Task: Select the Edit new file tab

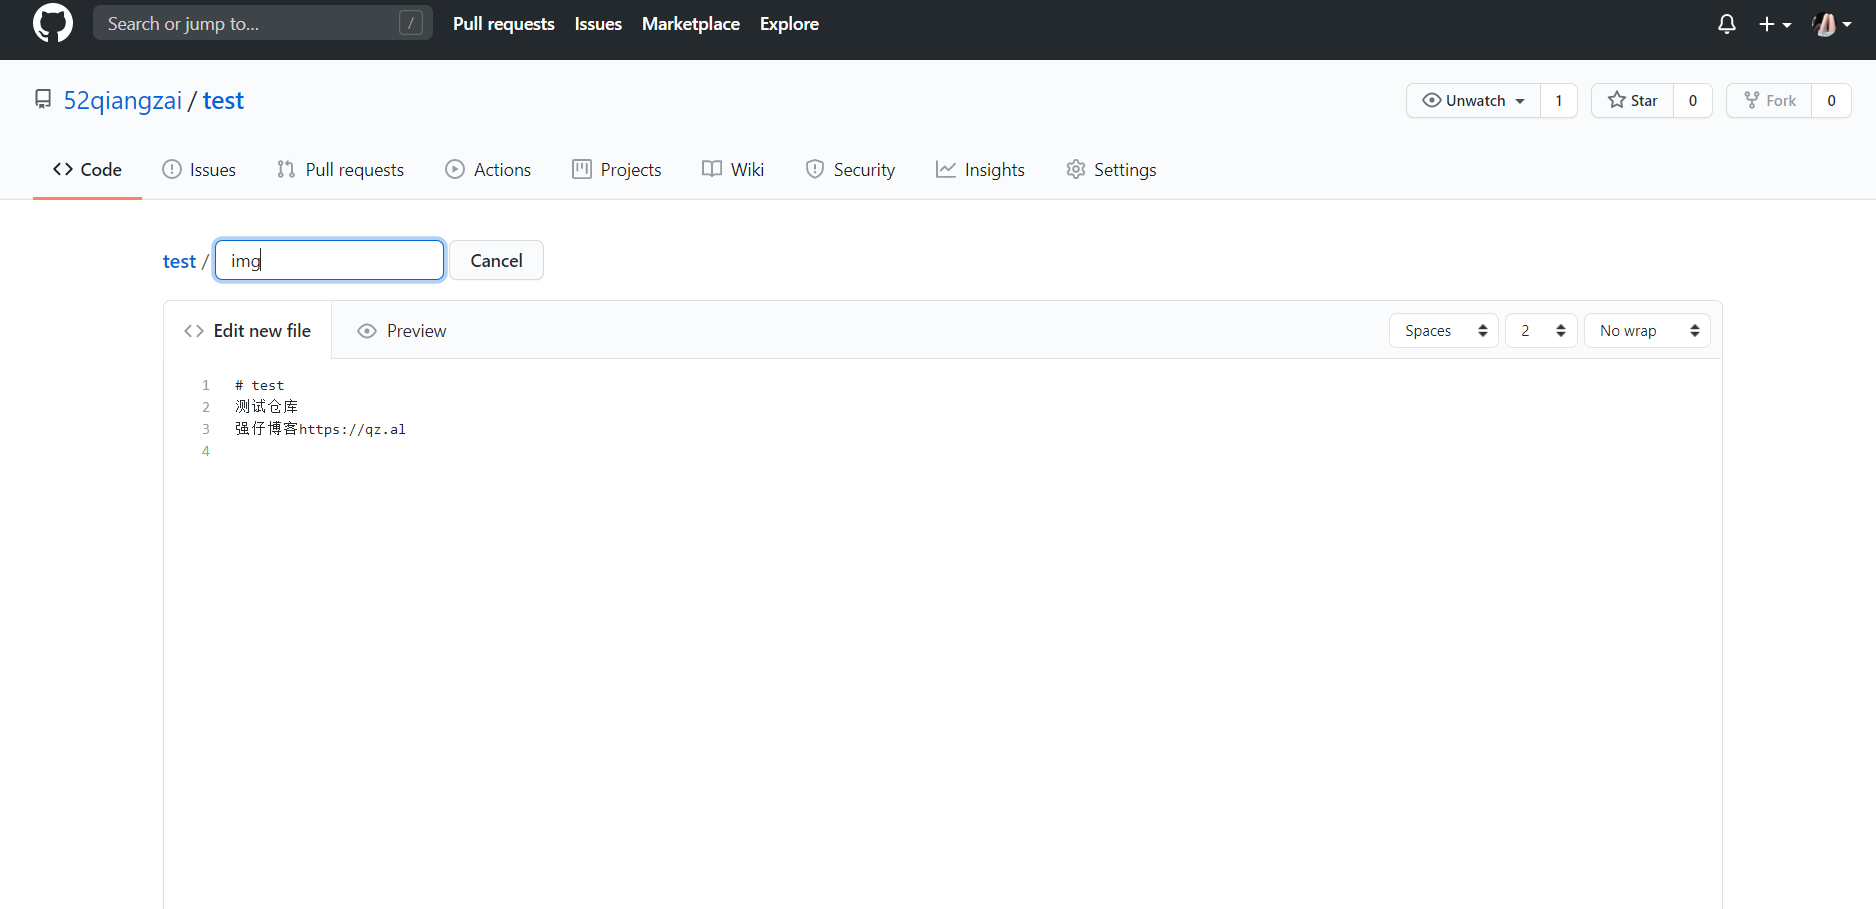Action: tap(248, 331)
